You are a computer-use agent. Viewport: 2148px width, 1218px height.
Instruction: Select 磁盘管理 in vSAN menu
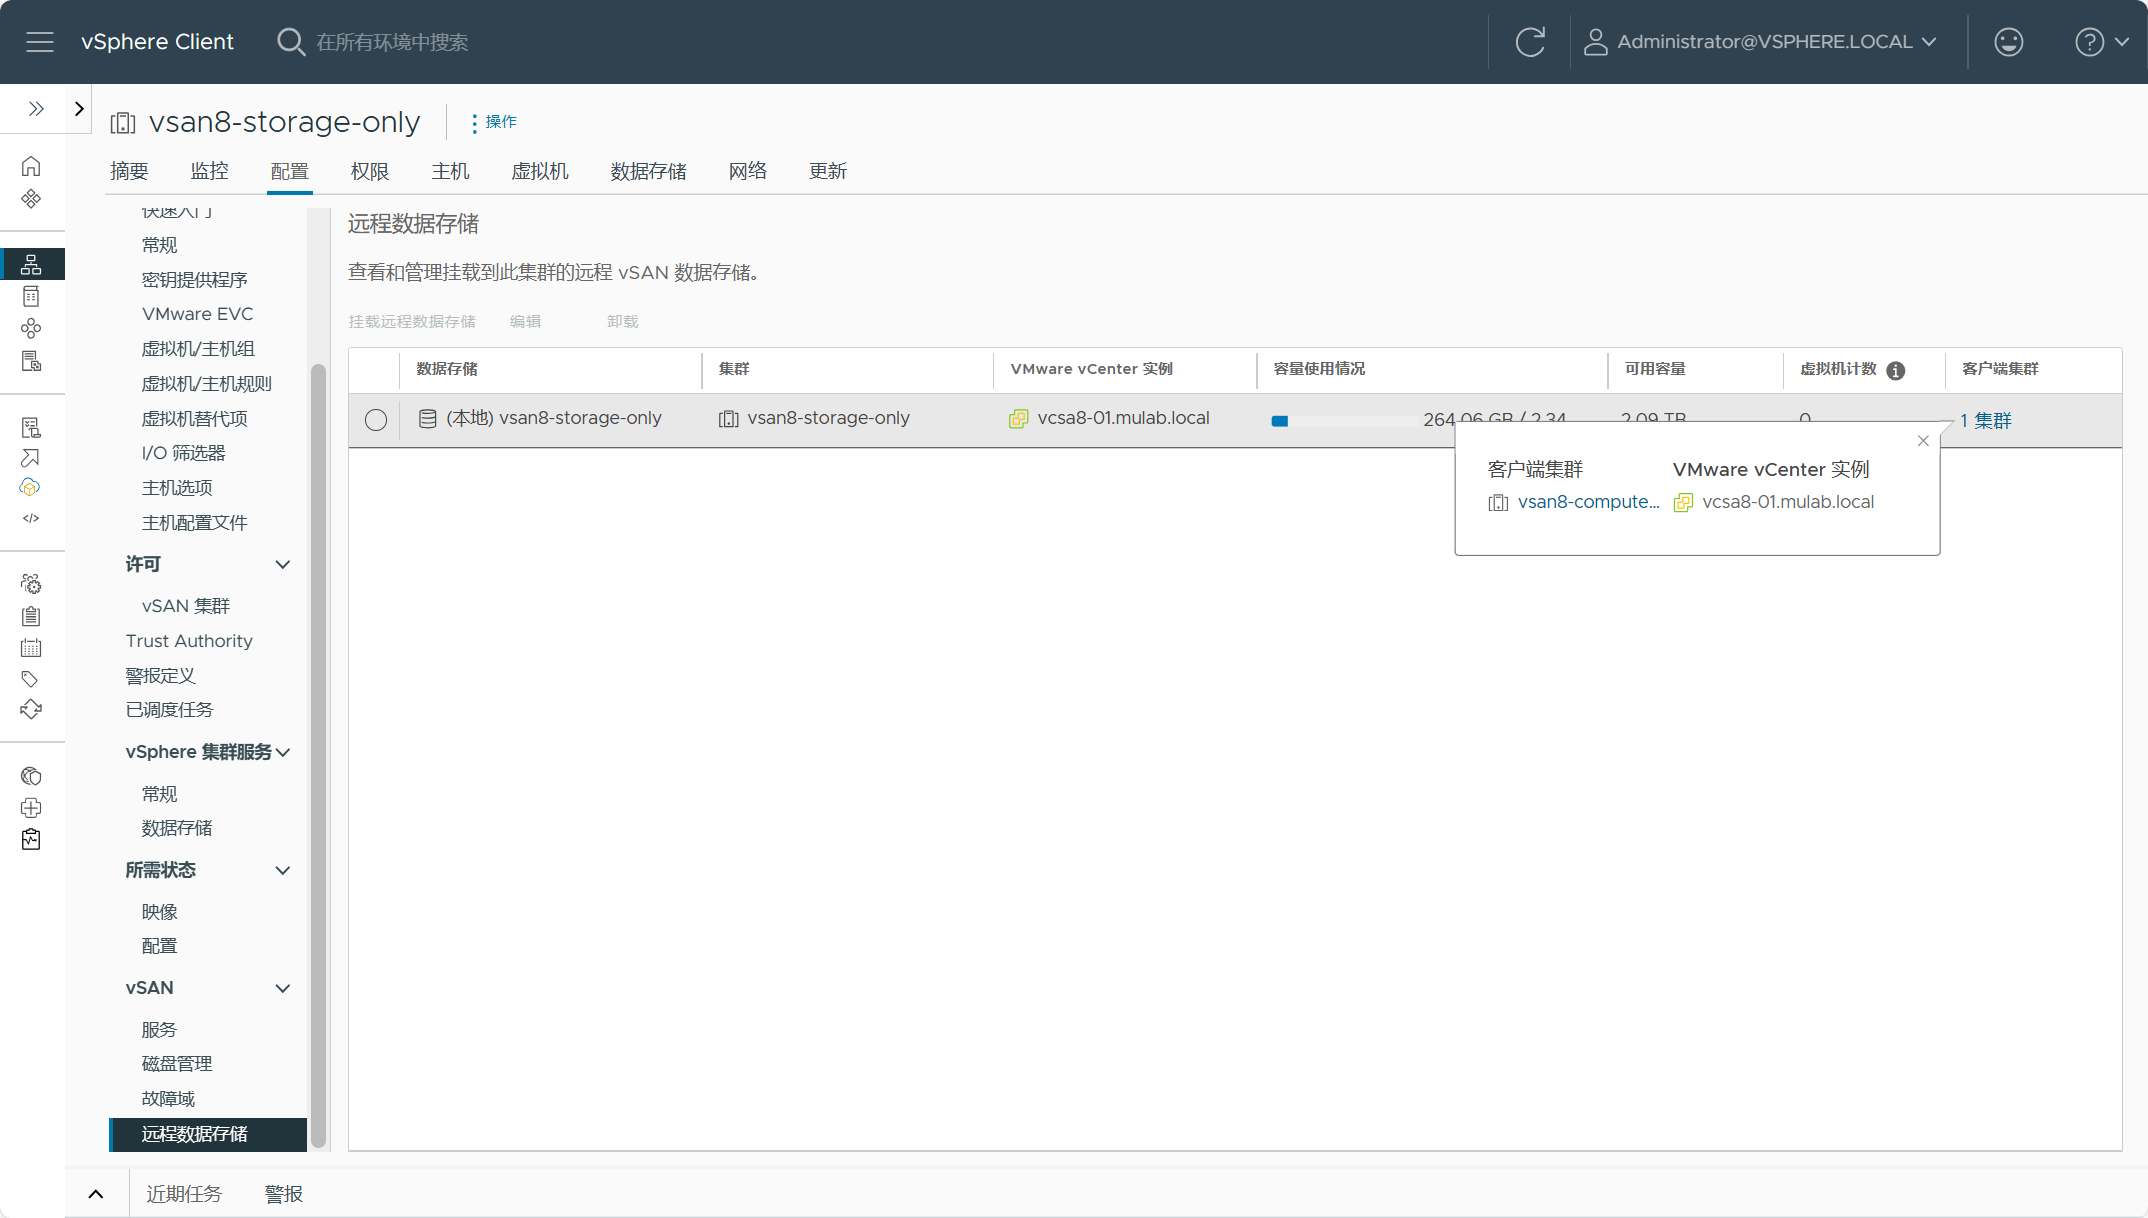click(177, 1064)
